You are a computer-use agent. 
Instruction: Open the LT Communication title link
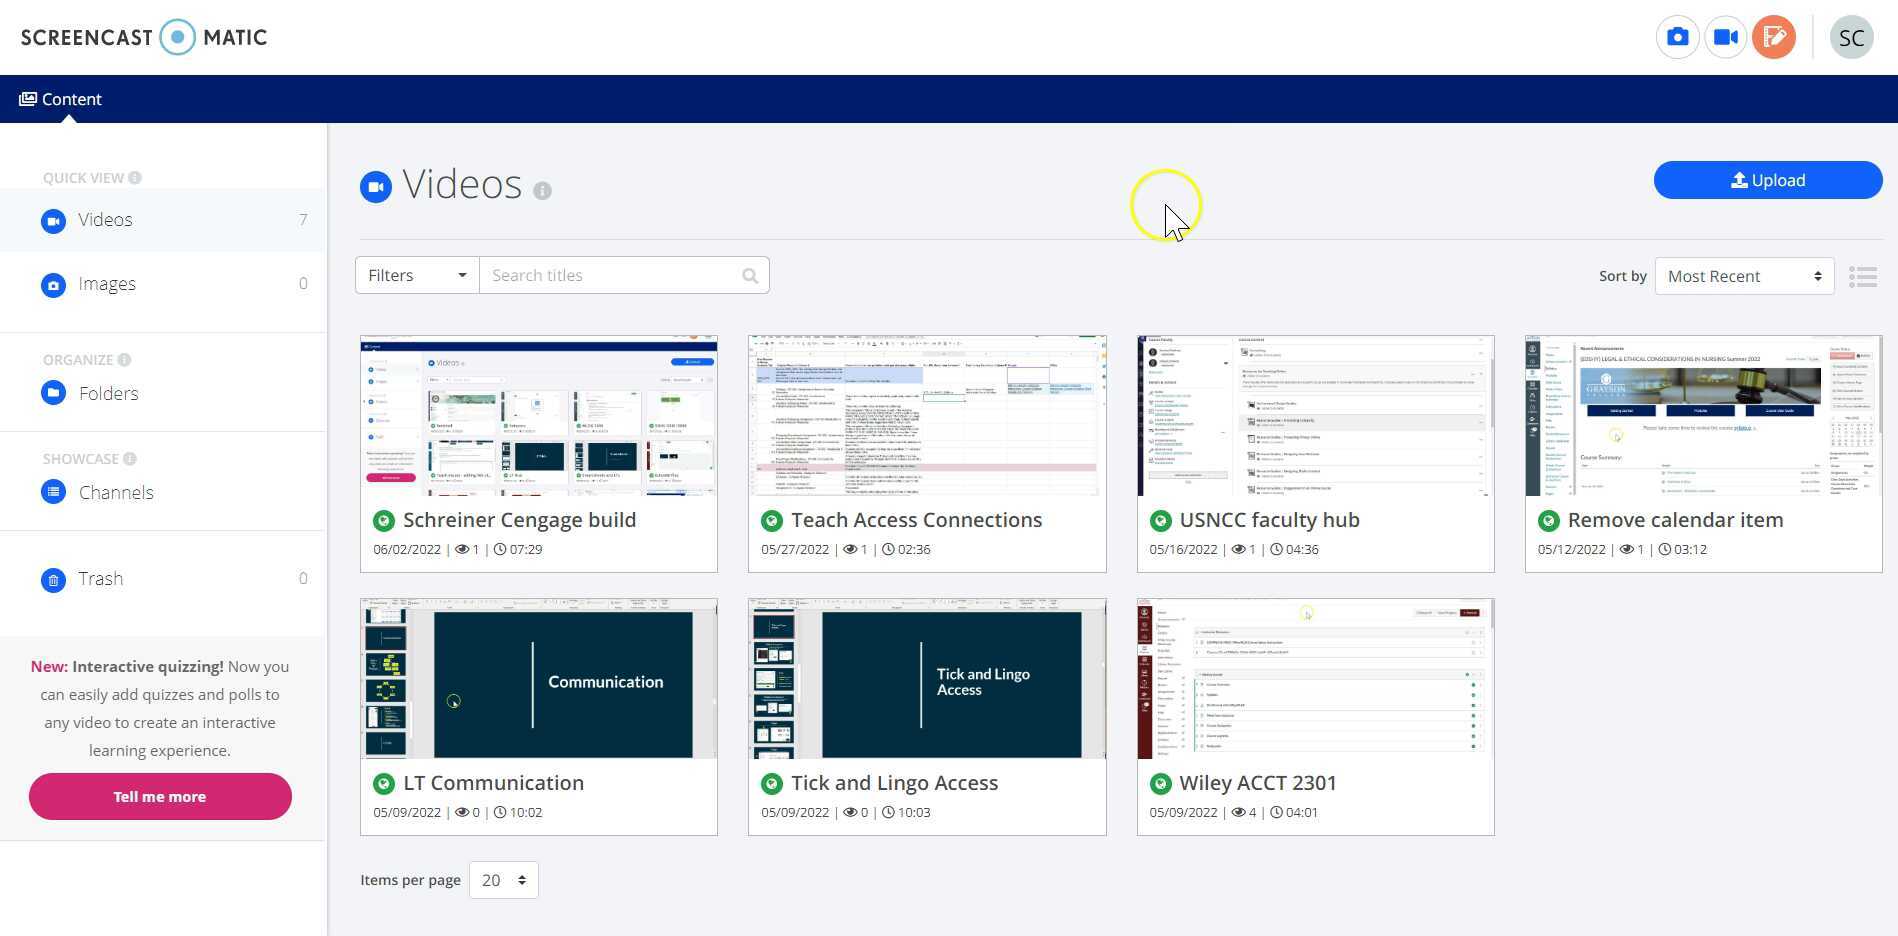tap(494, 784)
